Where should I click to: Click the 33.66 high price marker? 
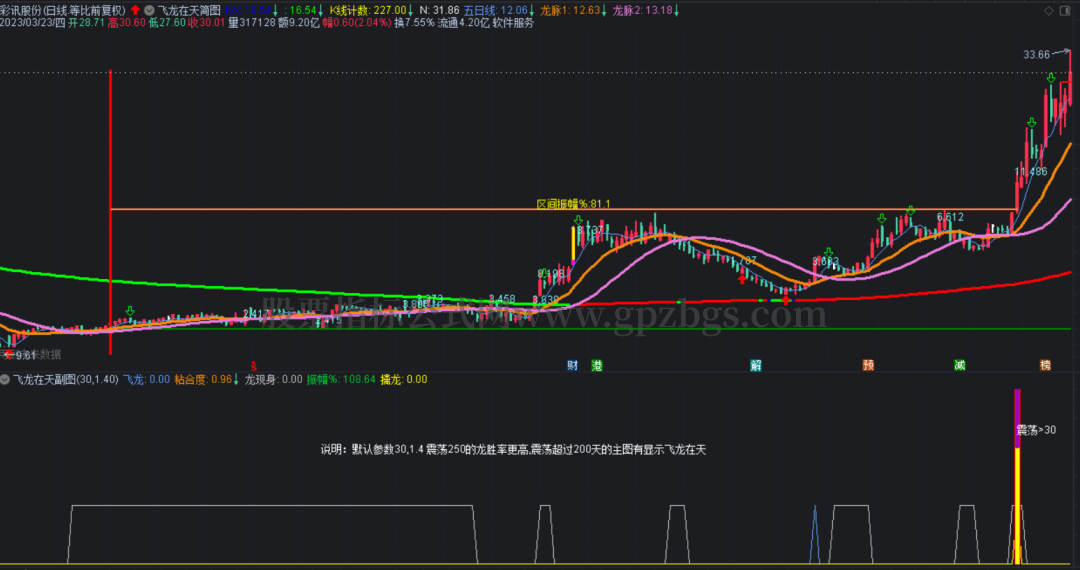pyautogui.click(x=1037, y=54)
